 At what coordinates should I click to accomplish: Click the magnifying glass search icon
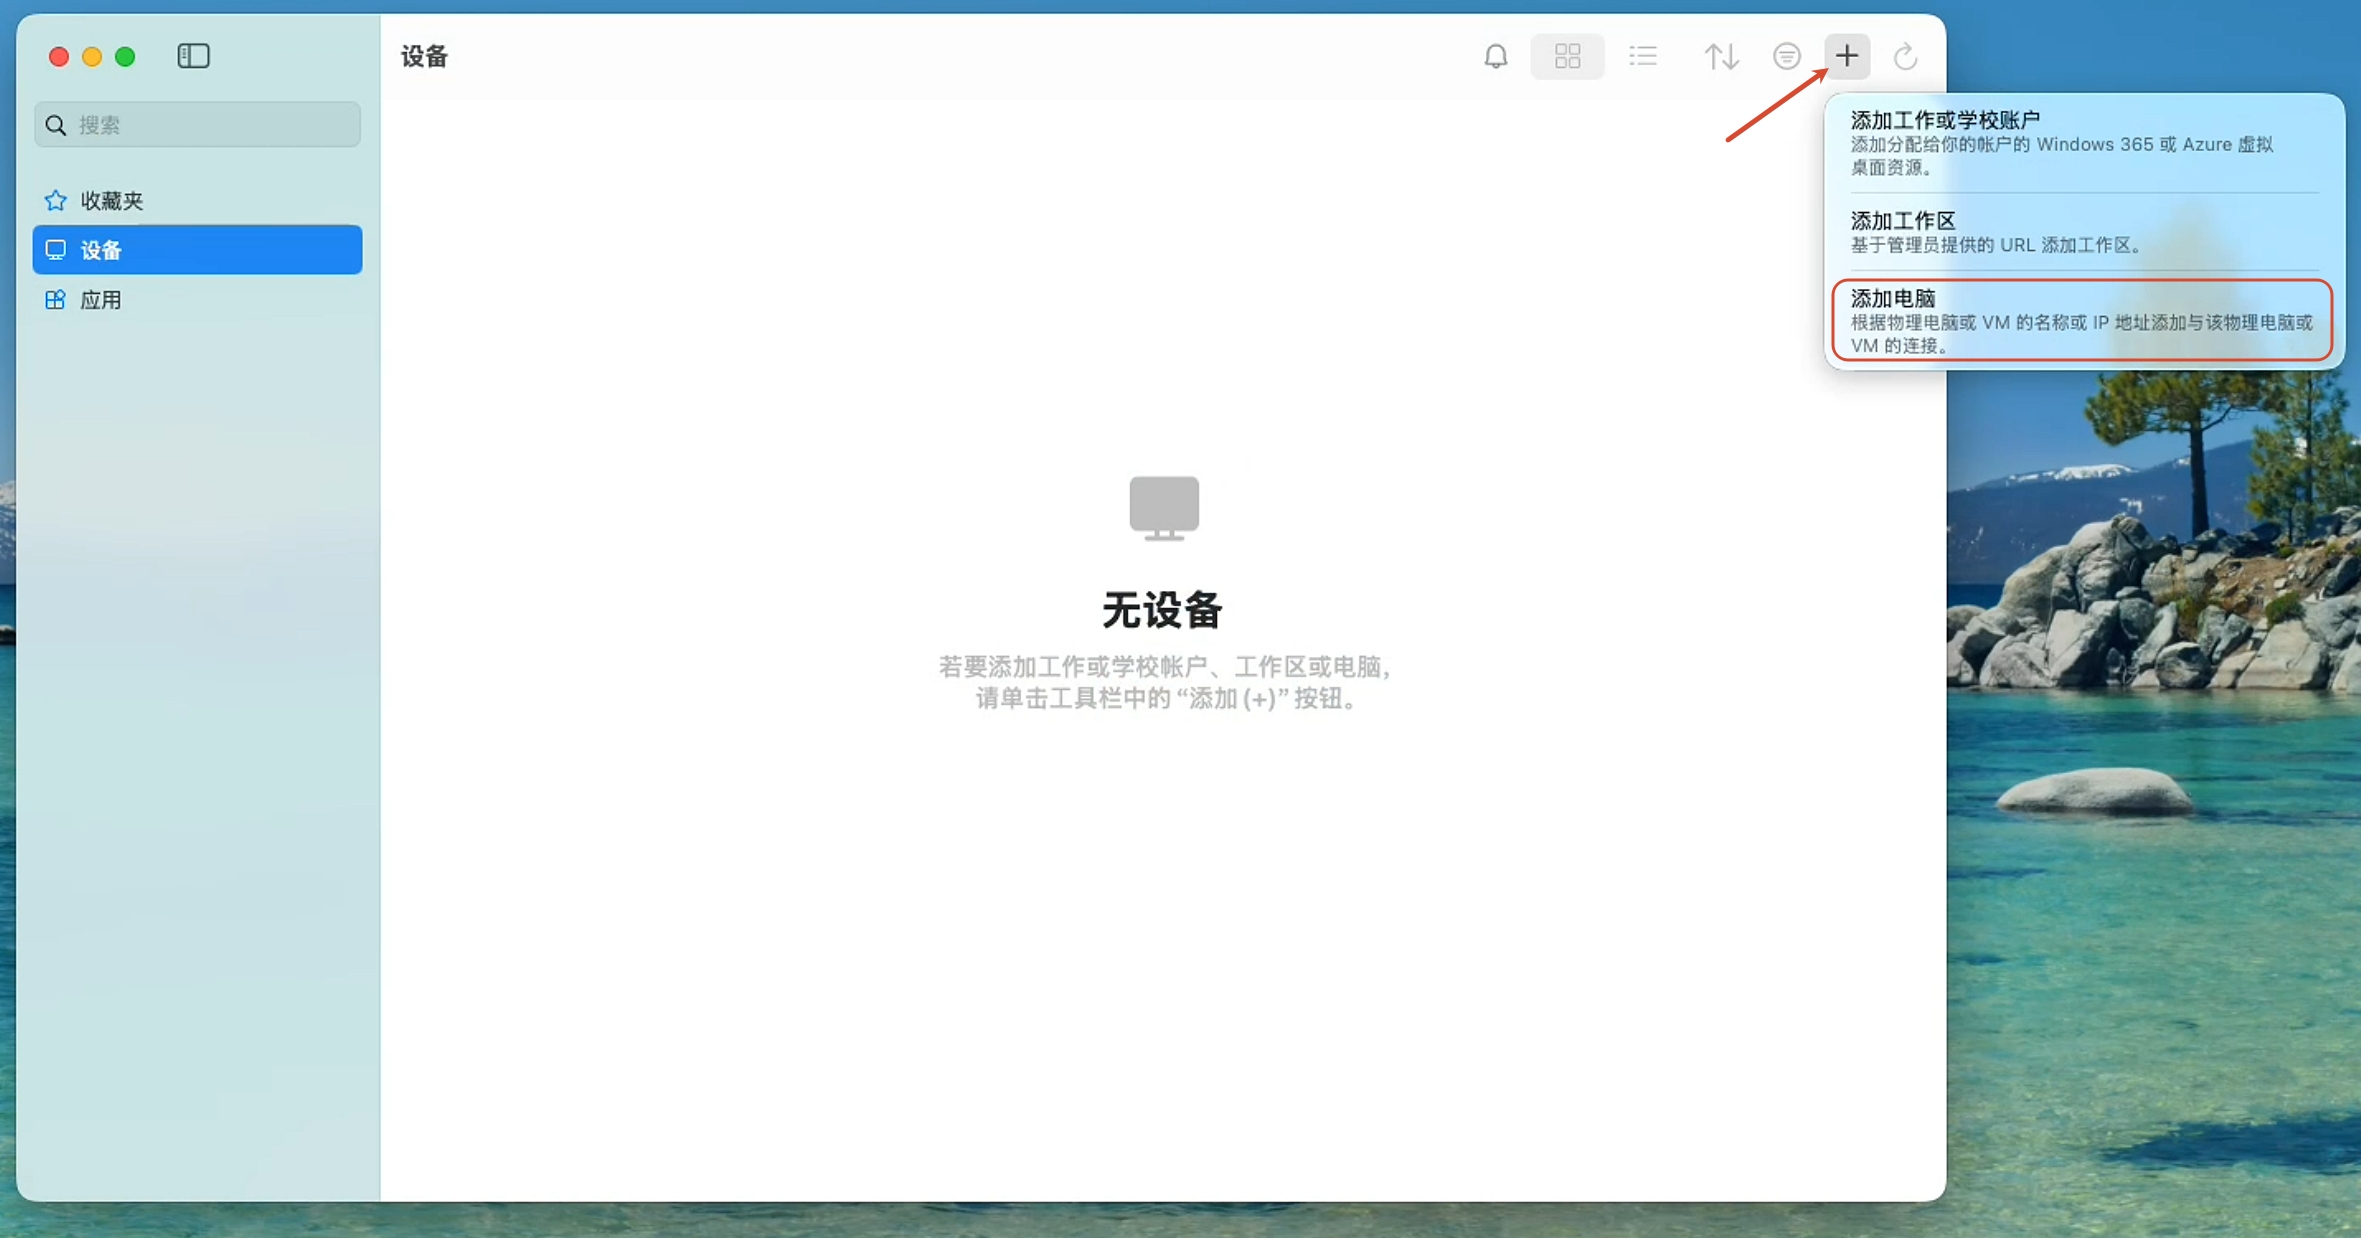pyautogui.click(x=56, y=125)
